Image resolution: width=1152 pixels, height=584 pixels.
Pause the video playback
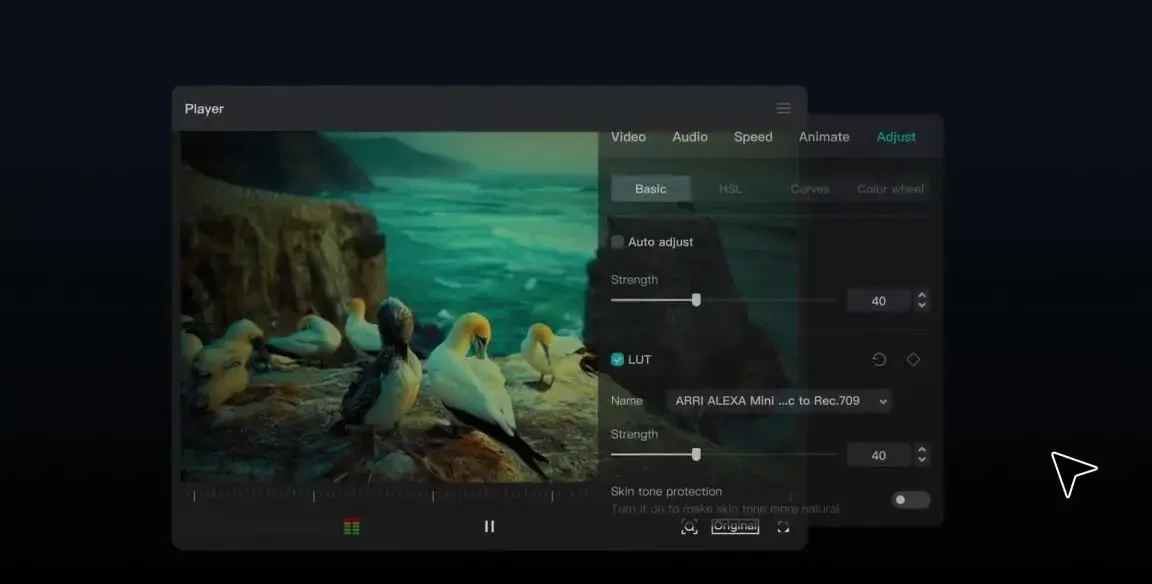pyautogui.click(x=489, y=526)
